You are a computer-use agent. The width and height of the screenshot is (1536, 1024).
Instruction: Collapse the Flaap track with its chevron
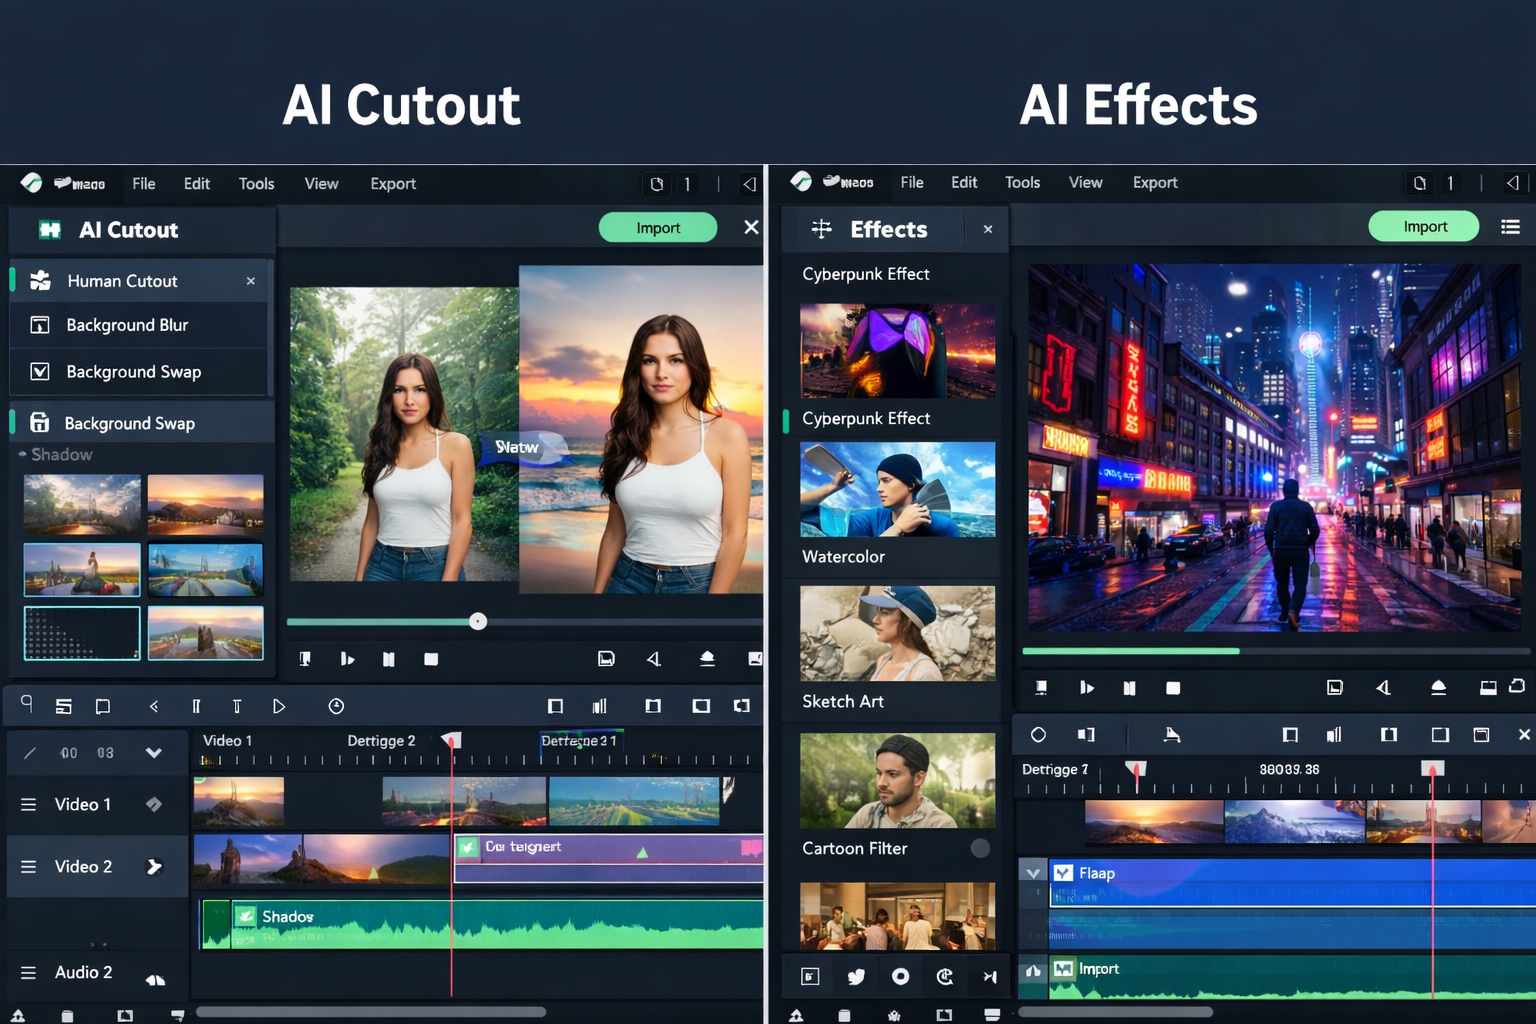point(1033,871)
